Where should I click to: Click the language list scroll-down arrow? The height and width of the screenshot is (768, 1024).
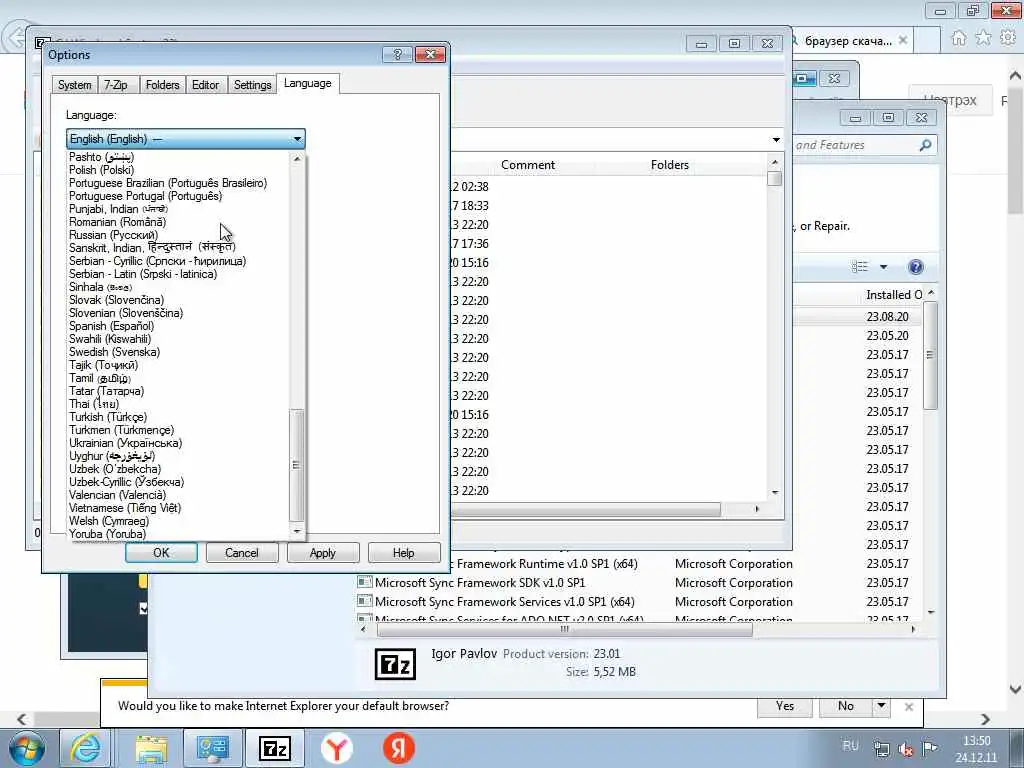click(297, 532)
